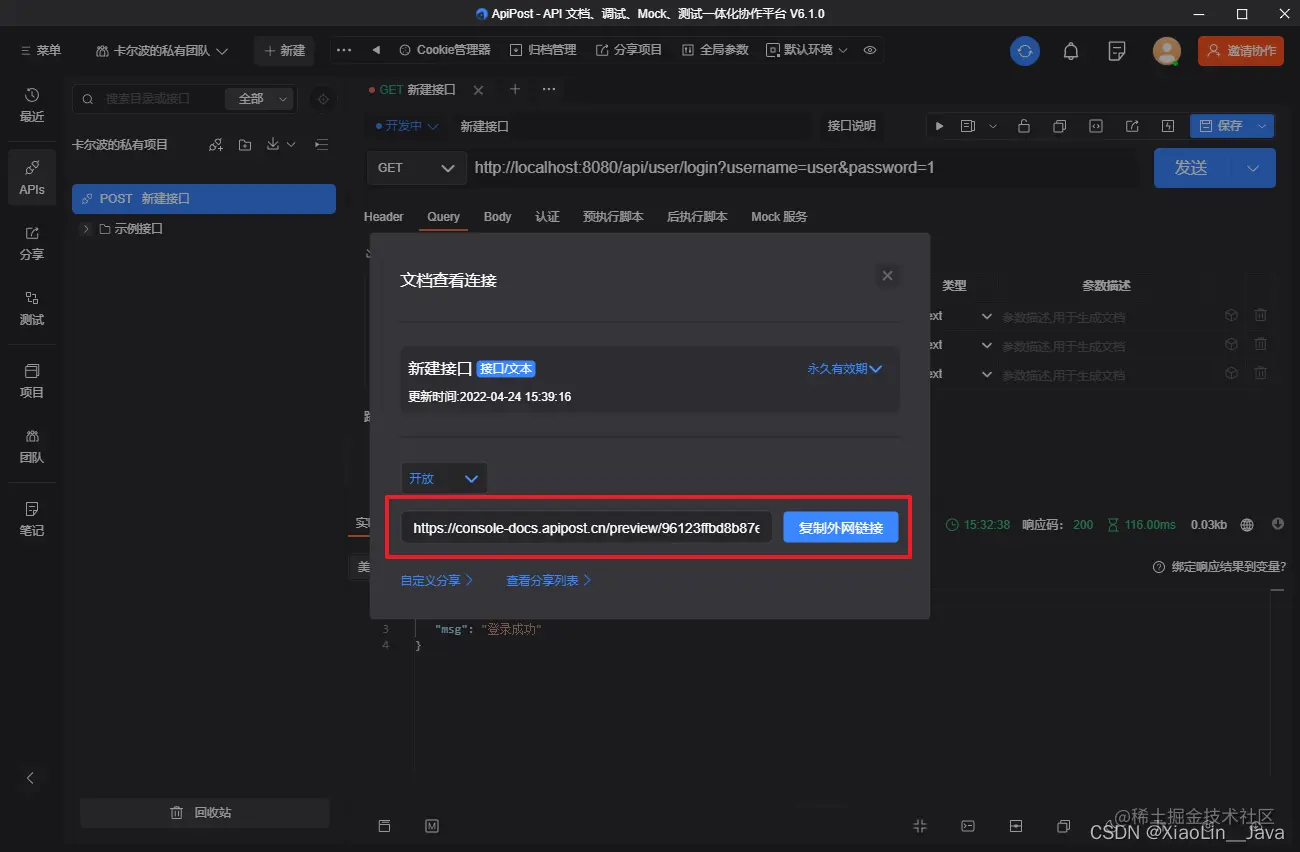Open the 卡尔波的私有团队 team dropdown

tap(162, 51)
